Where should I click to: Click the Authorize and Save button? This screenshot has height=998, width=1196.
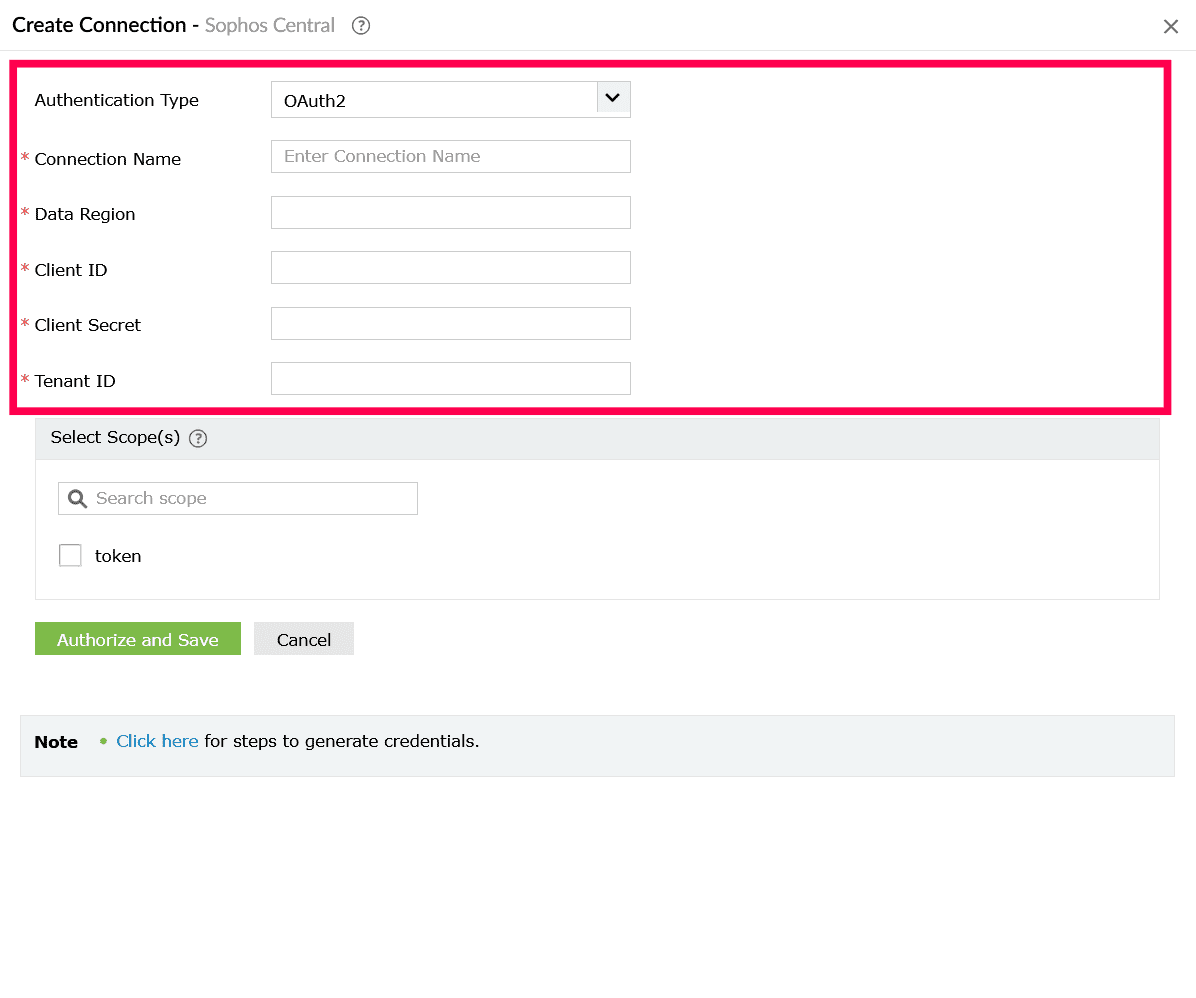click(x=138, y=639)
